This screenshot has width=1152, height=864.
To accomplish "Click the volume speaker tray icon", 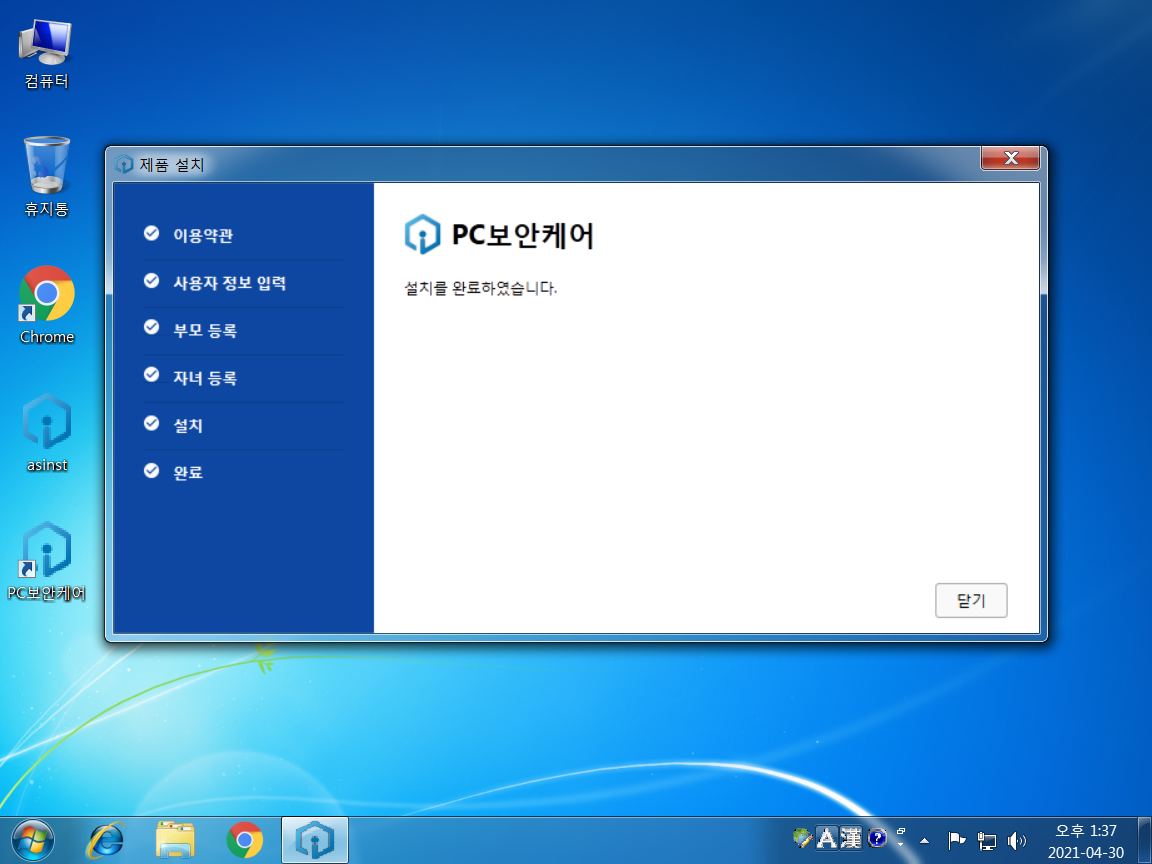I will [x=1016, y=840].
